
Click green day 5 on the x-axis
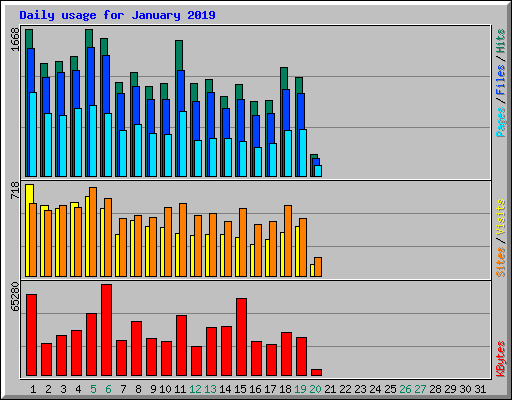[93, 389]
